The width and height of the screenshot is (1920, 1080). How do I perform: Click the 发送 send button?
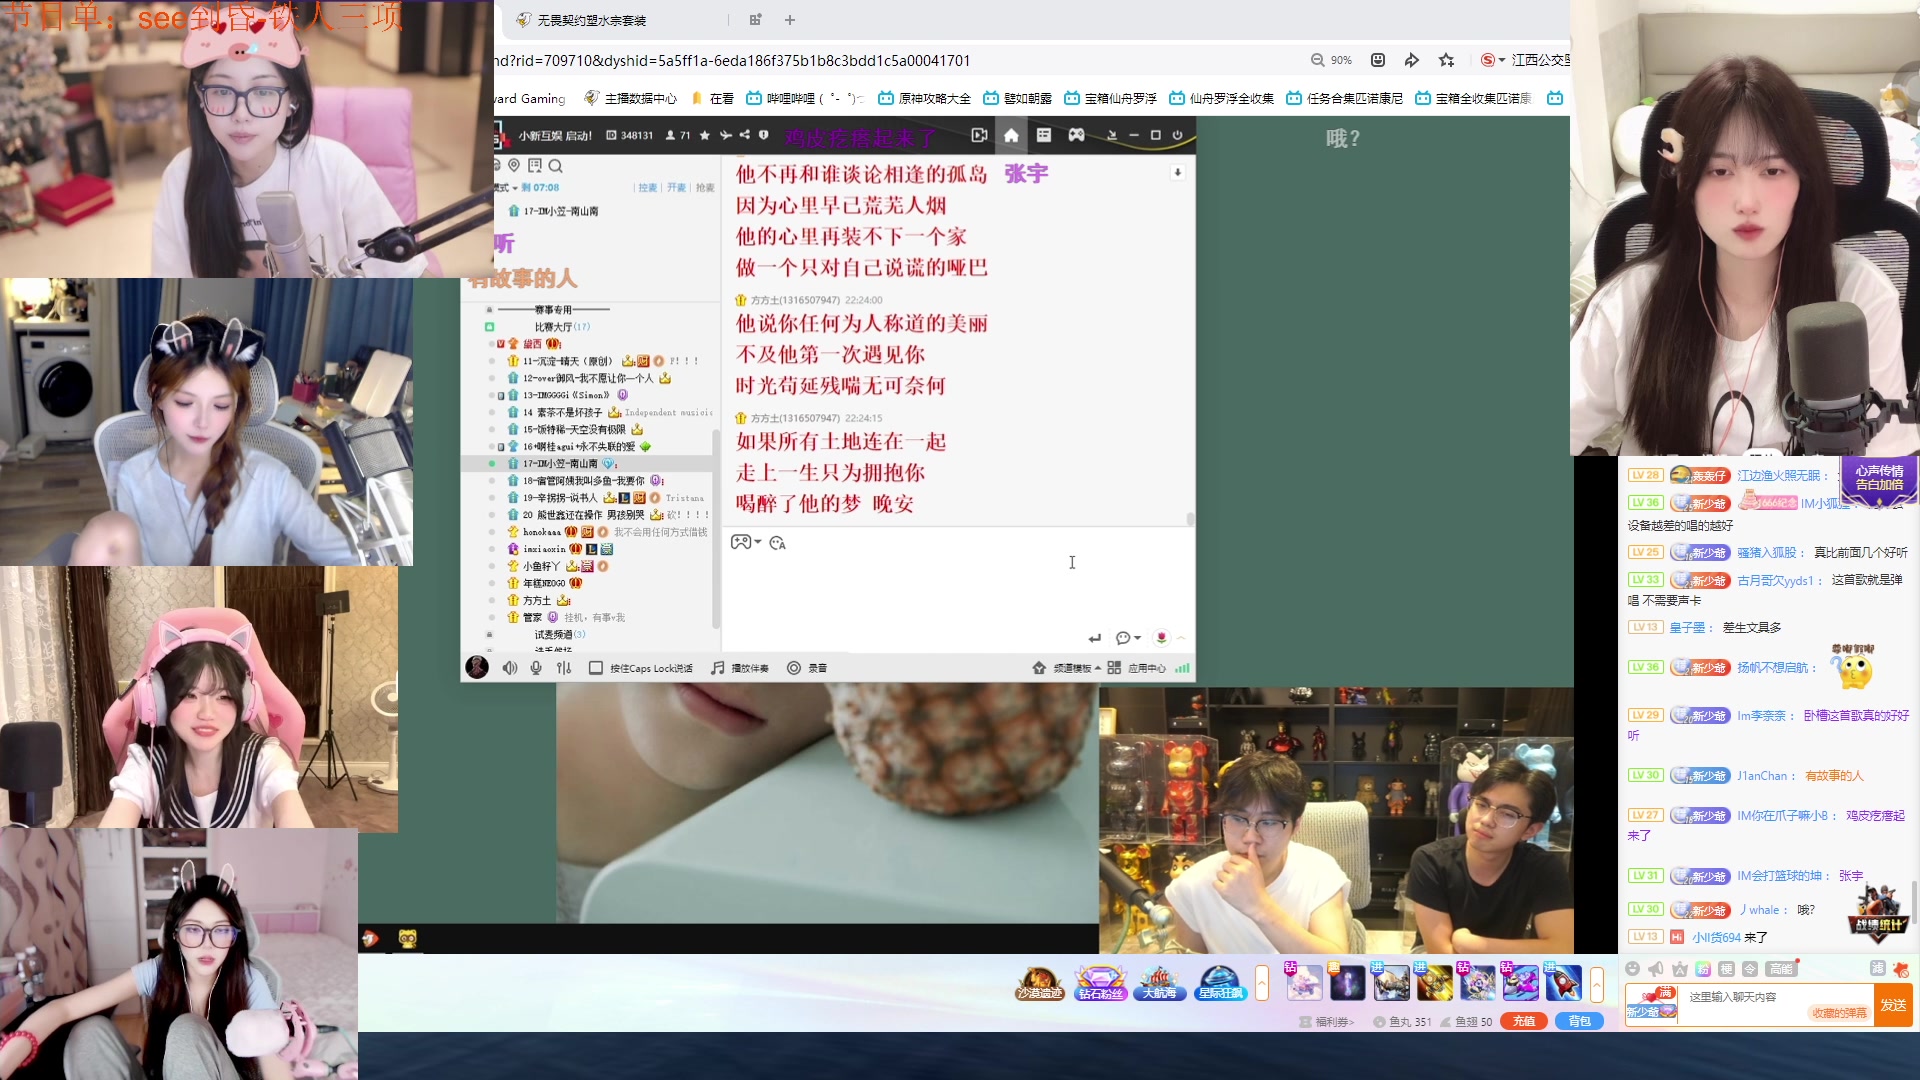[1893, 1005]
